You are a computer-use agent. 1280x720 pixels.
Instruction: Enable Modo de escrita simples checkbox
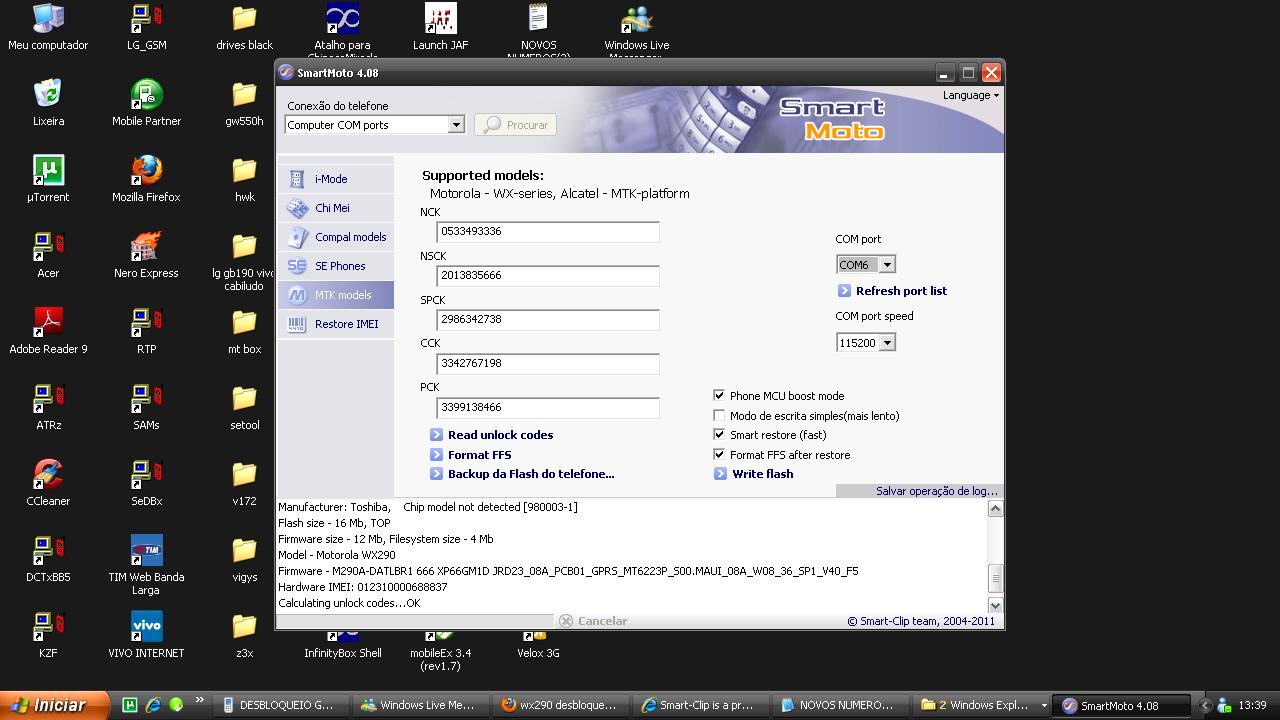[719, 416]
